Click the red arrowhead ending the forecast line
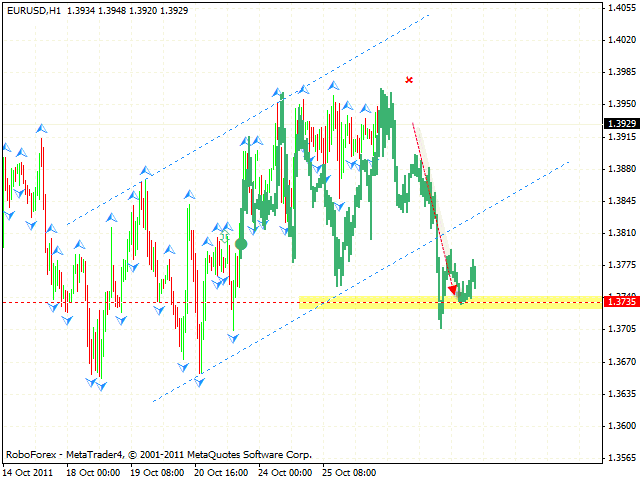The height and width of the screenshot is (480, 640). click(x=453, y=291)
